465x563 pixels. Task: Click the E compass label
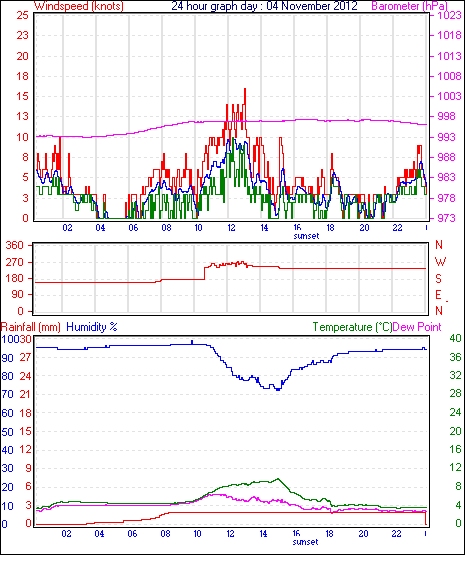[x=438, y=295]
